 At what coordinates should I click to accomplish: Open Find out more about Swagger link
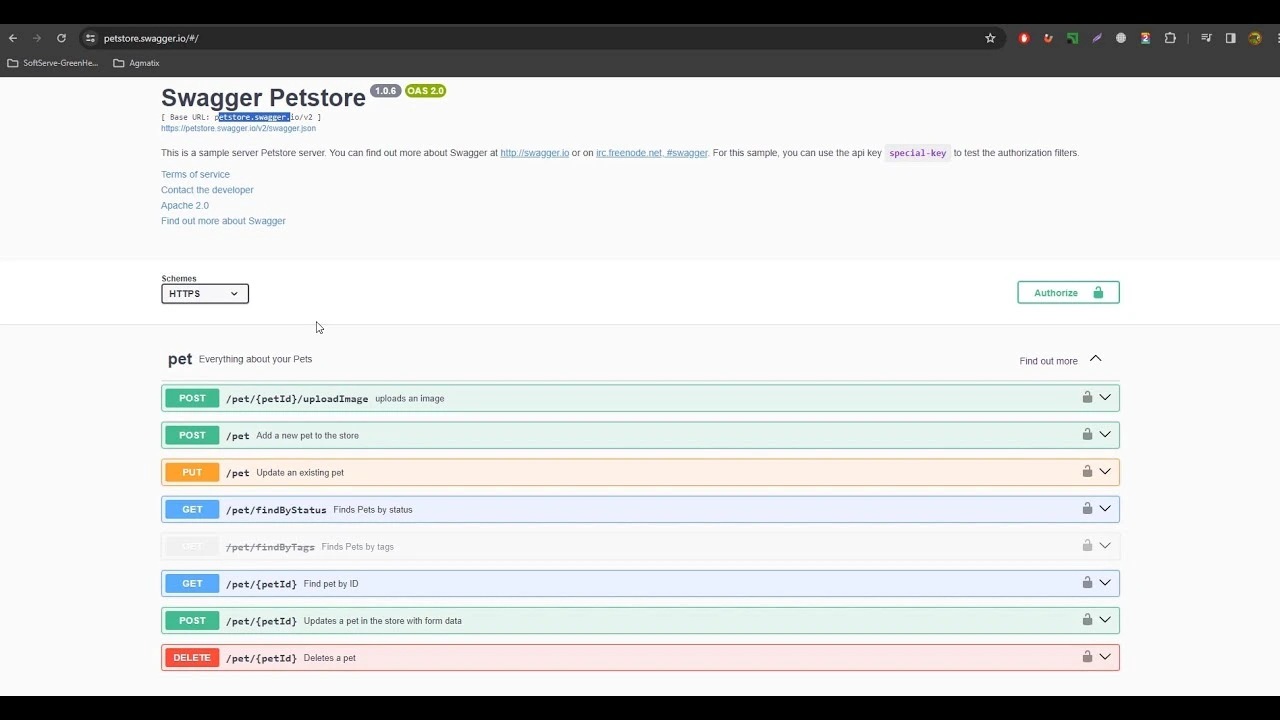pos(223,221)
